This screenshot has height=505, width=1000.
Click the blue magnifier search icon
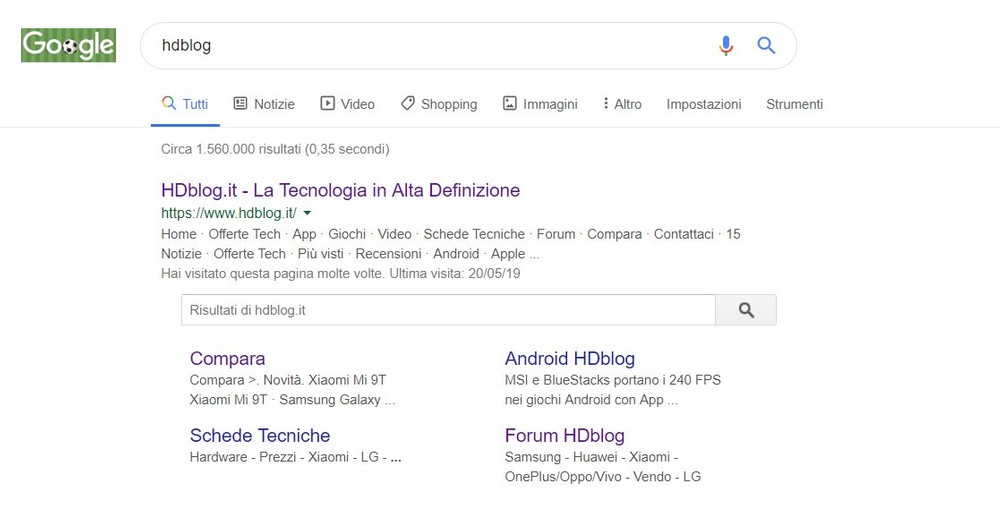coord(766,45)
